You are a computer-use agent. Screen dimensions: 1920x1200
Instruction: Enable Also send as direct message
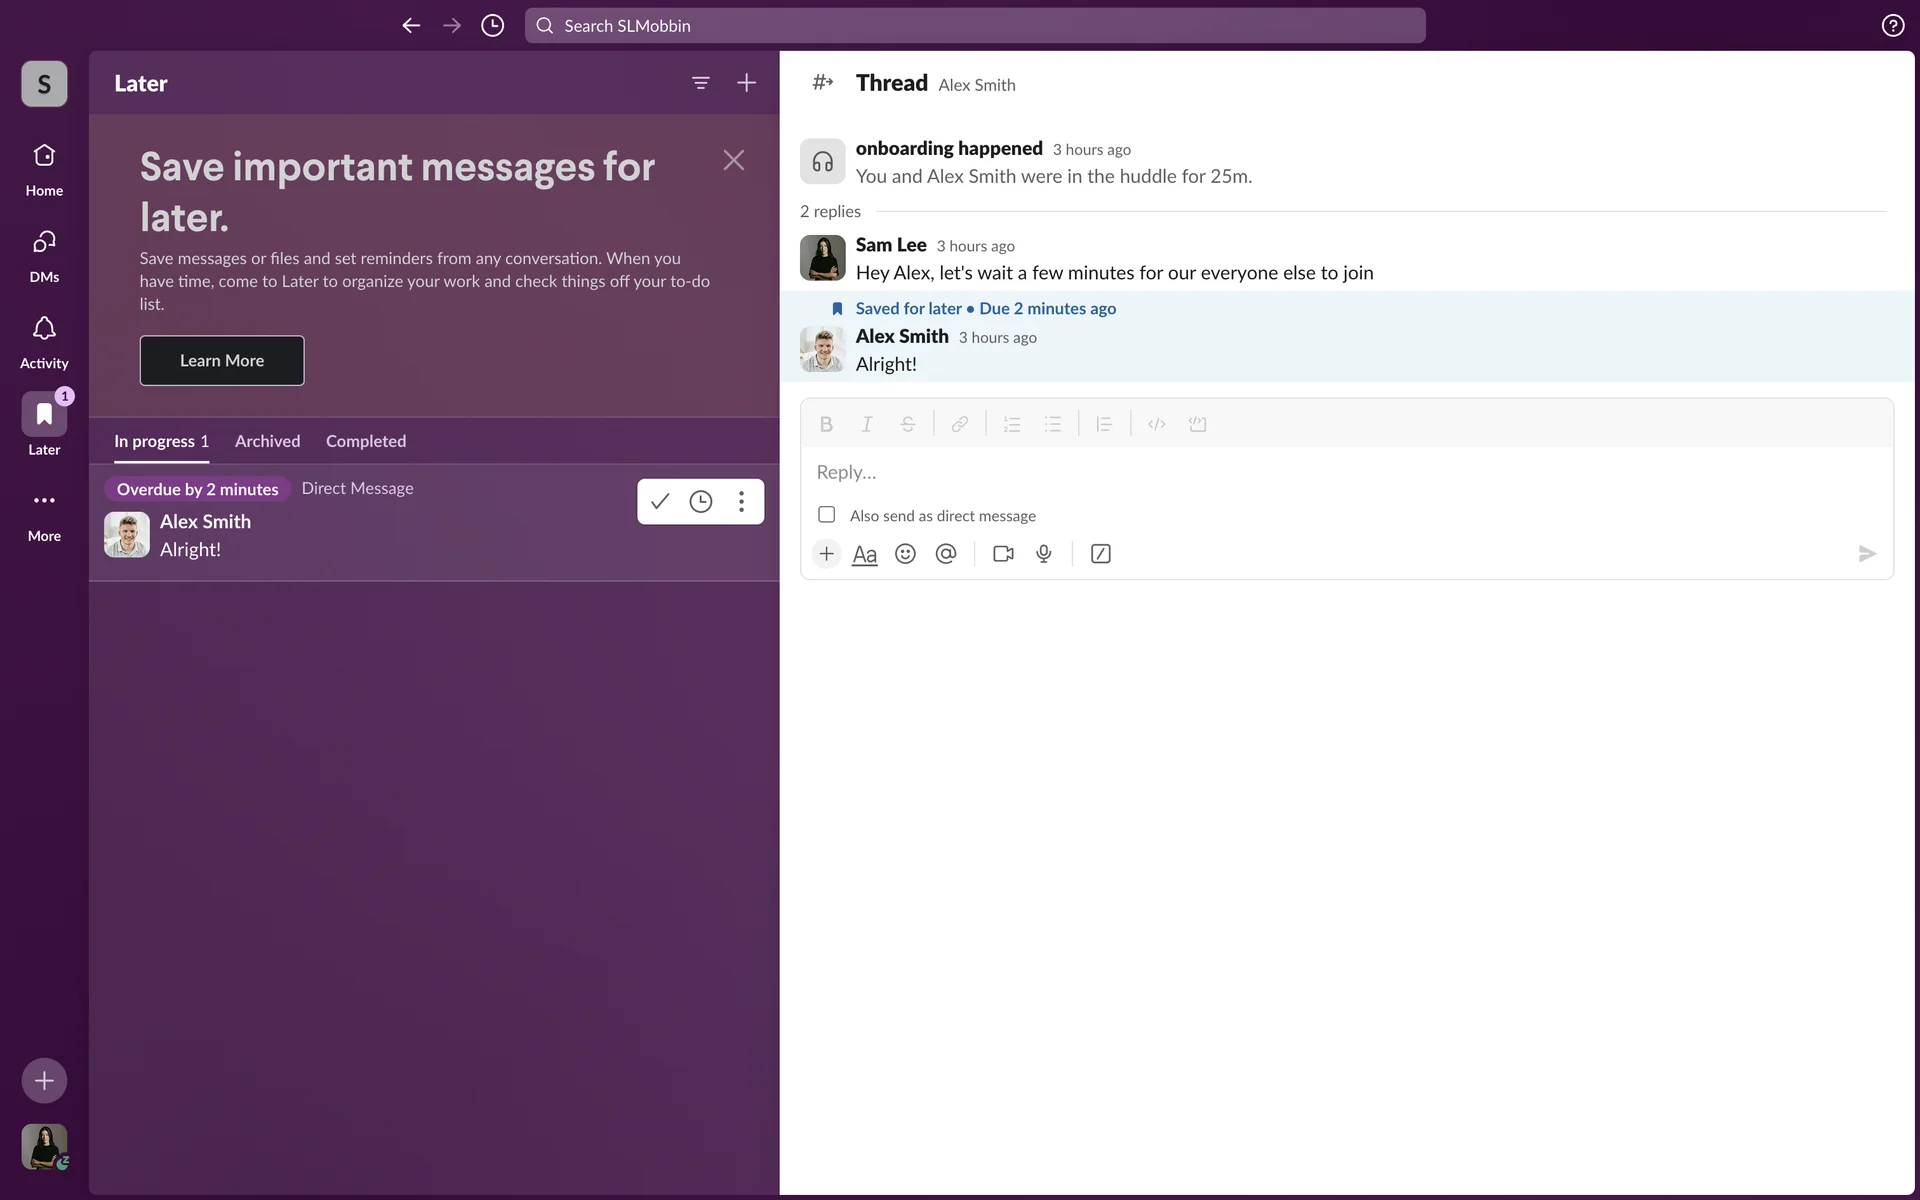(x=827, y=515)
